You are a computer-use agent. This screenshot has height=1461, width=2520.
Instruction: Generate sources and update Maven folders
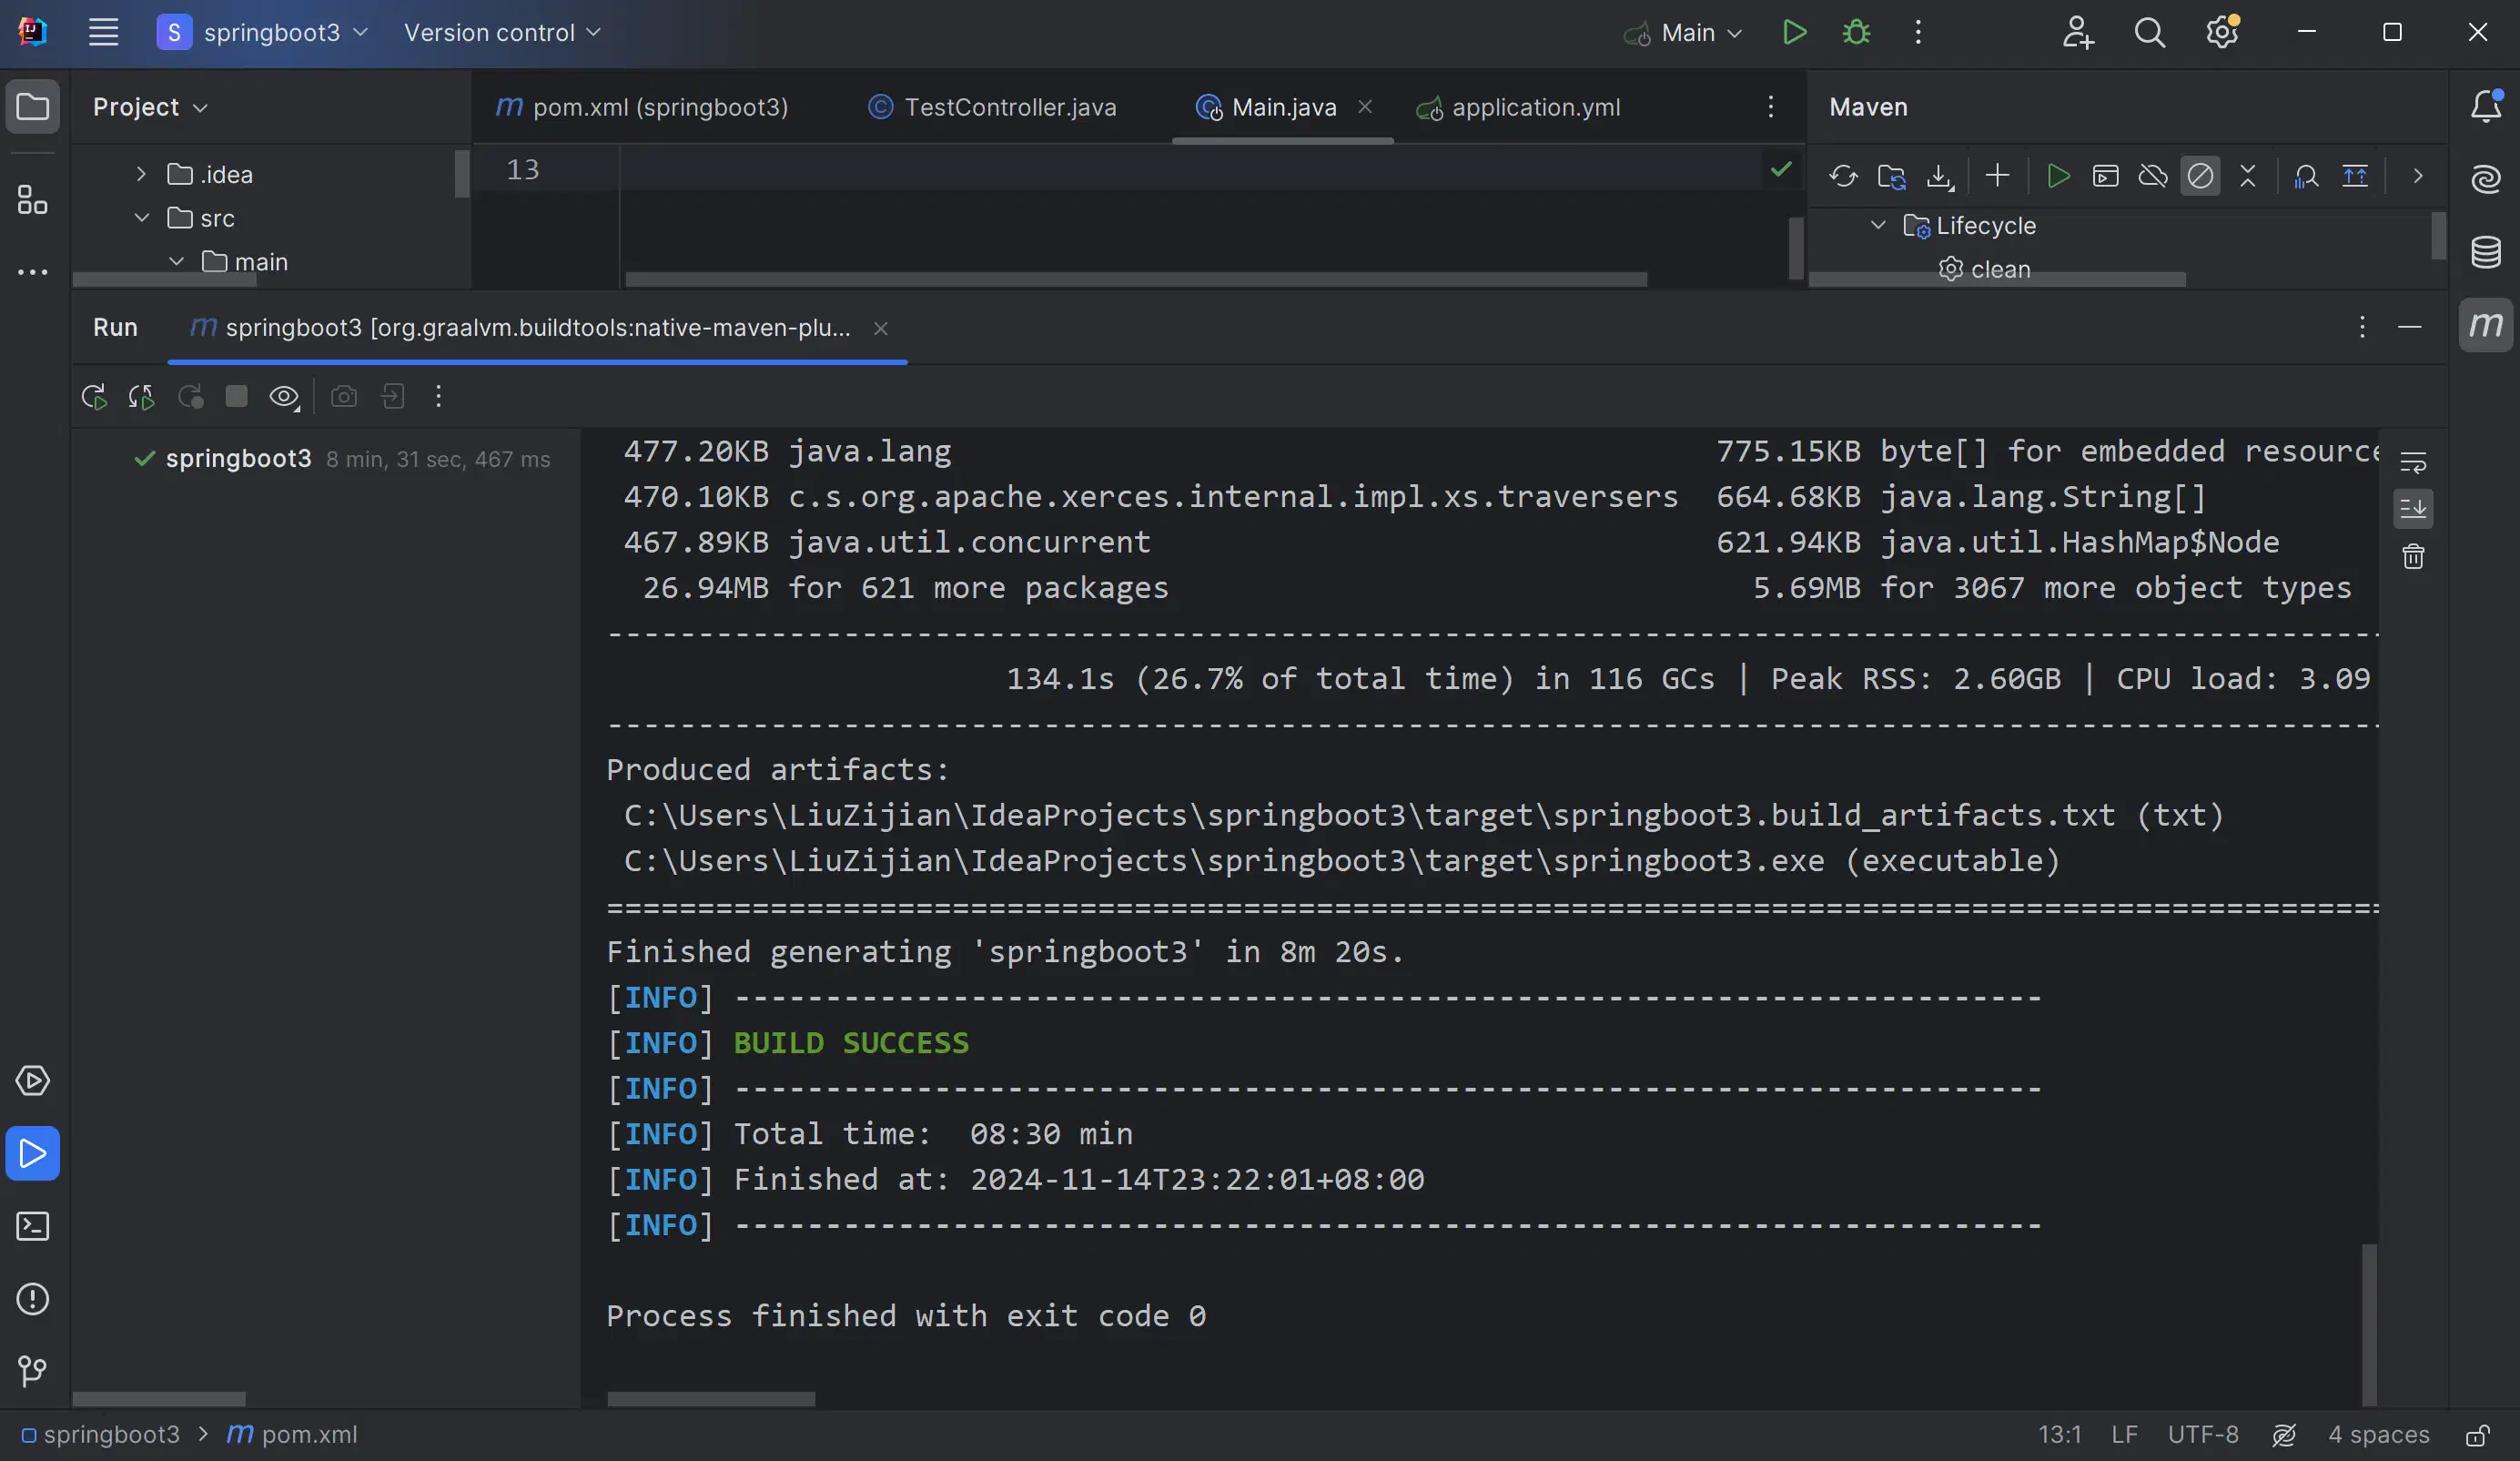1891,177
